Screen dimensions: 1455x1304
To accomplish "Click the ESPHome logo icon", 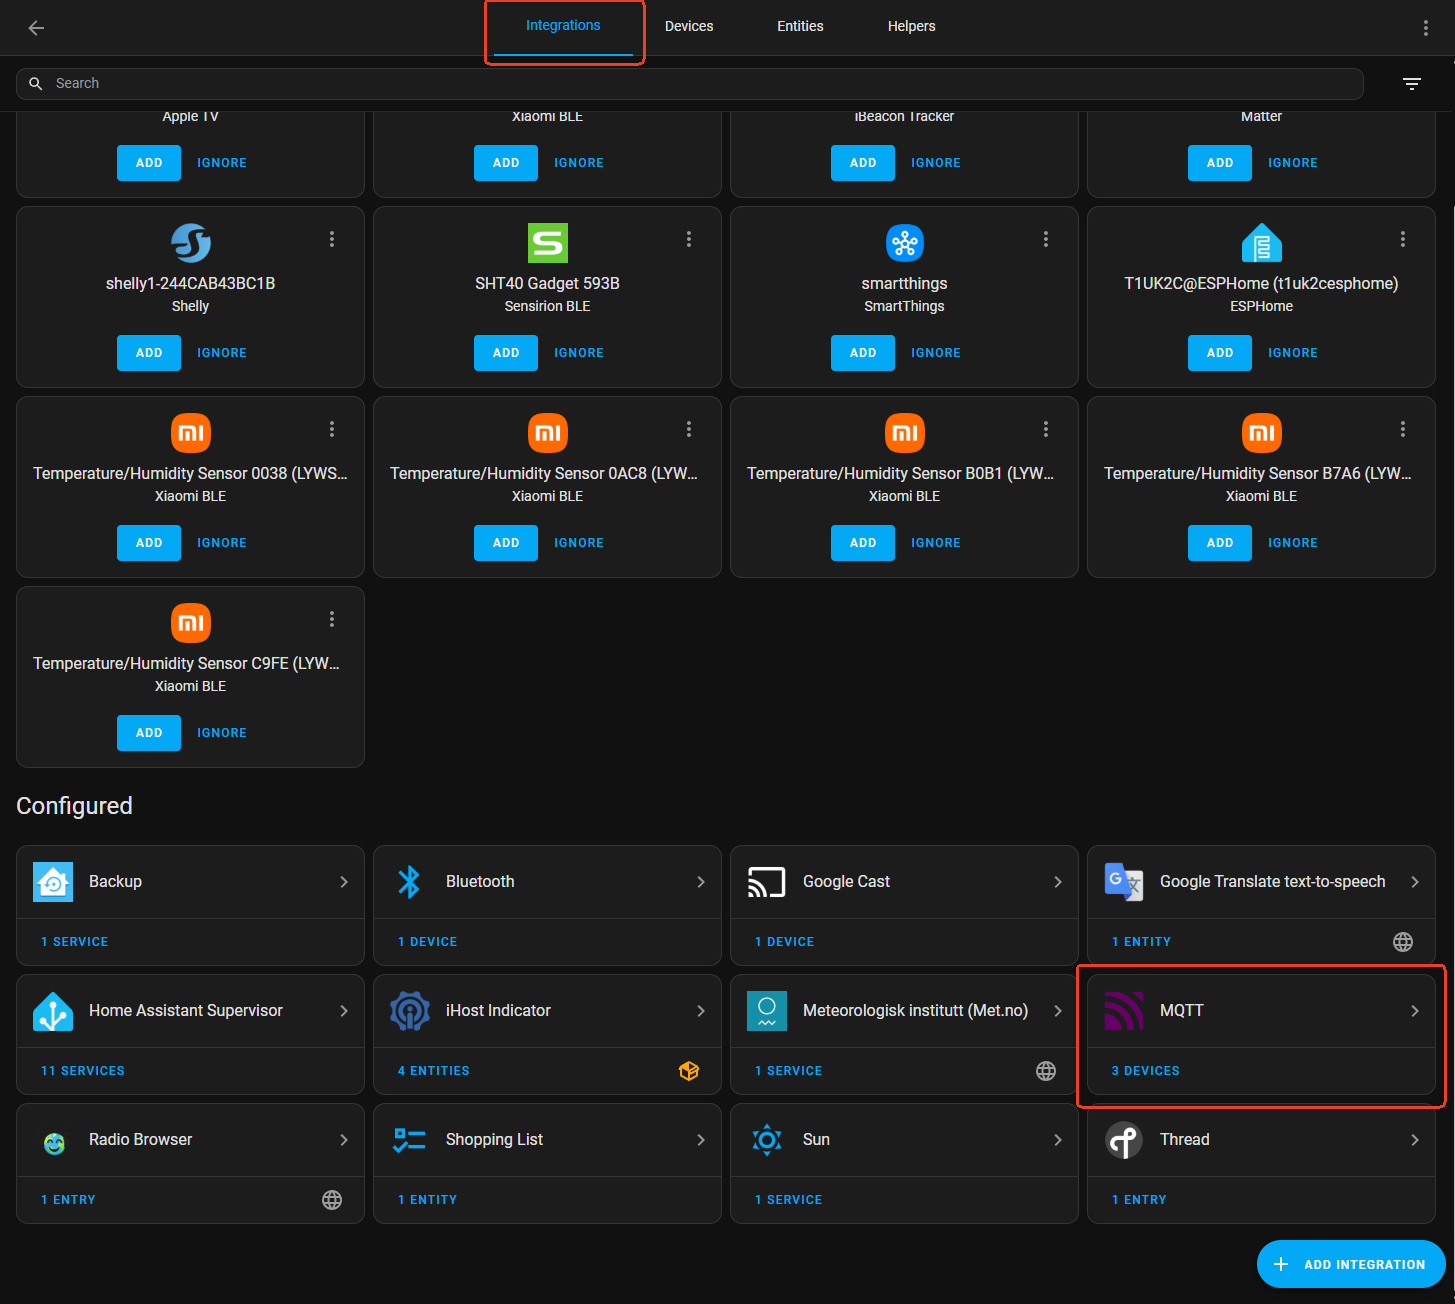I will (1262, 243).
